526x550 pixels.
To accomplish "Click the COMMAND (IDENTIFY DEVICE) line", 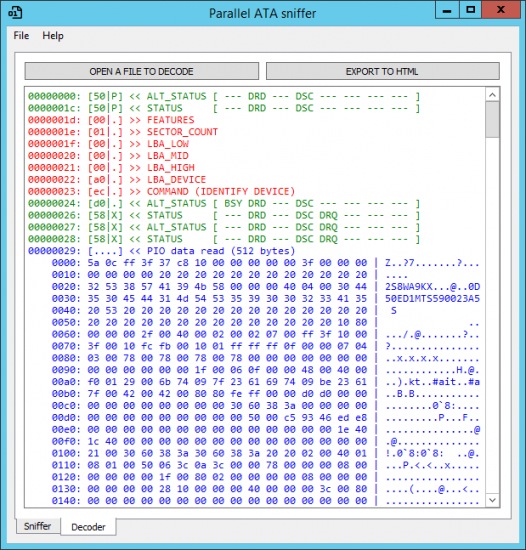I will (162, 192).
